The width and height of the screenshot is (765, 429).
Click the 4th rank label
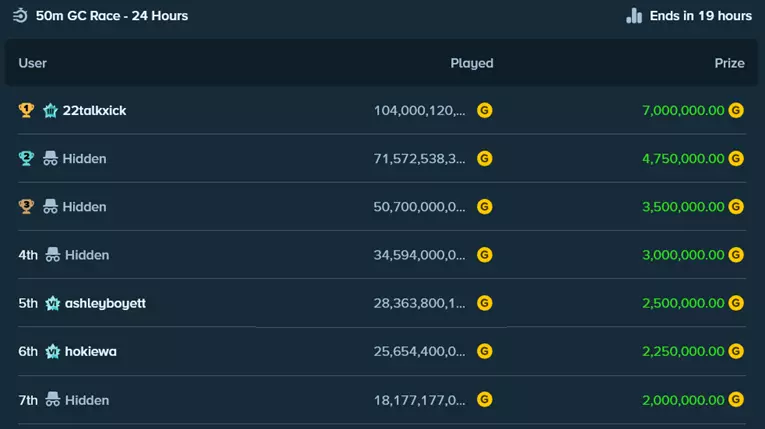(28, 255)
